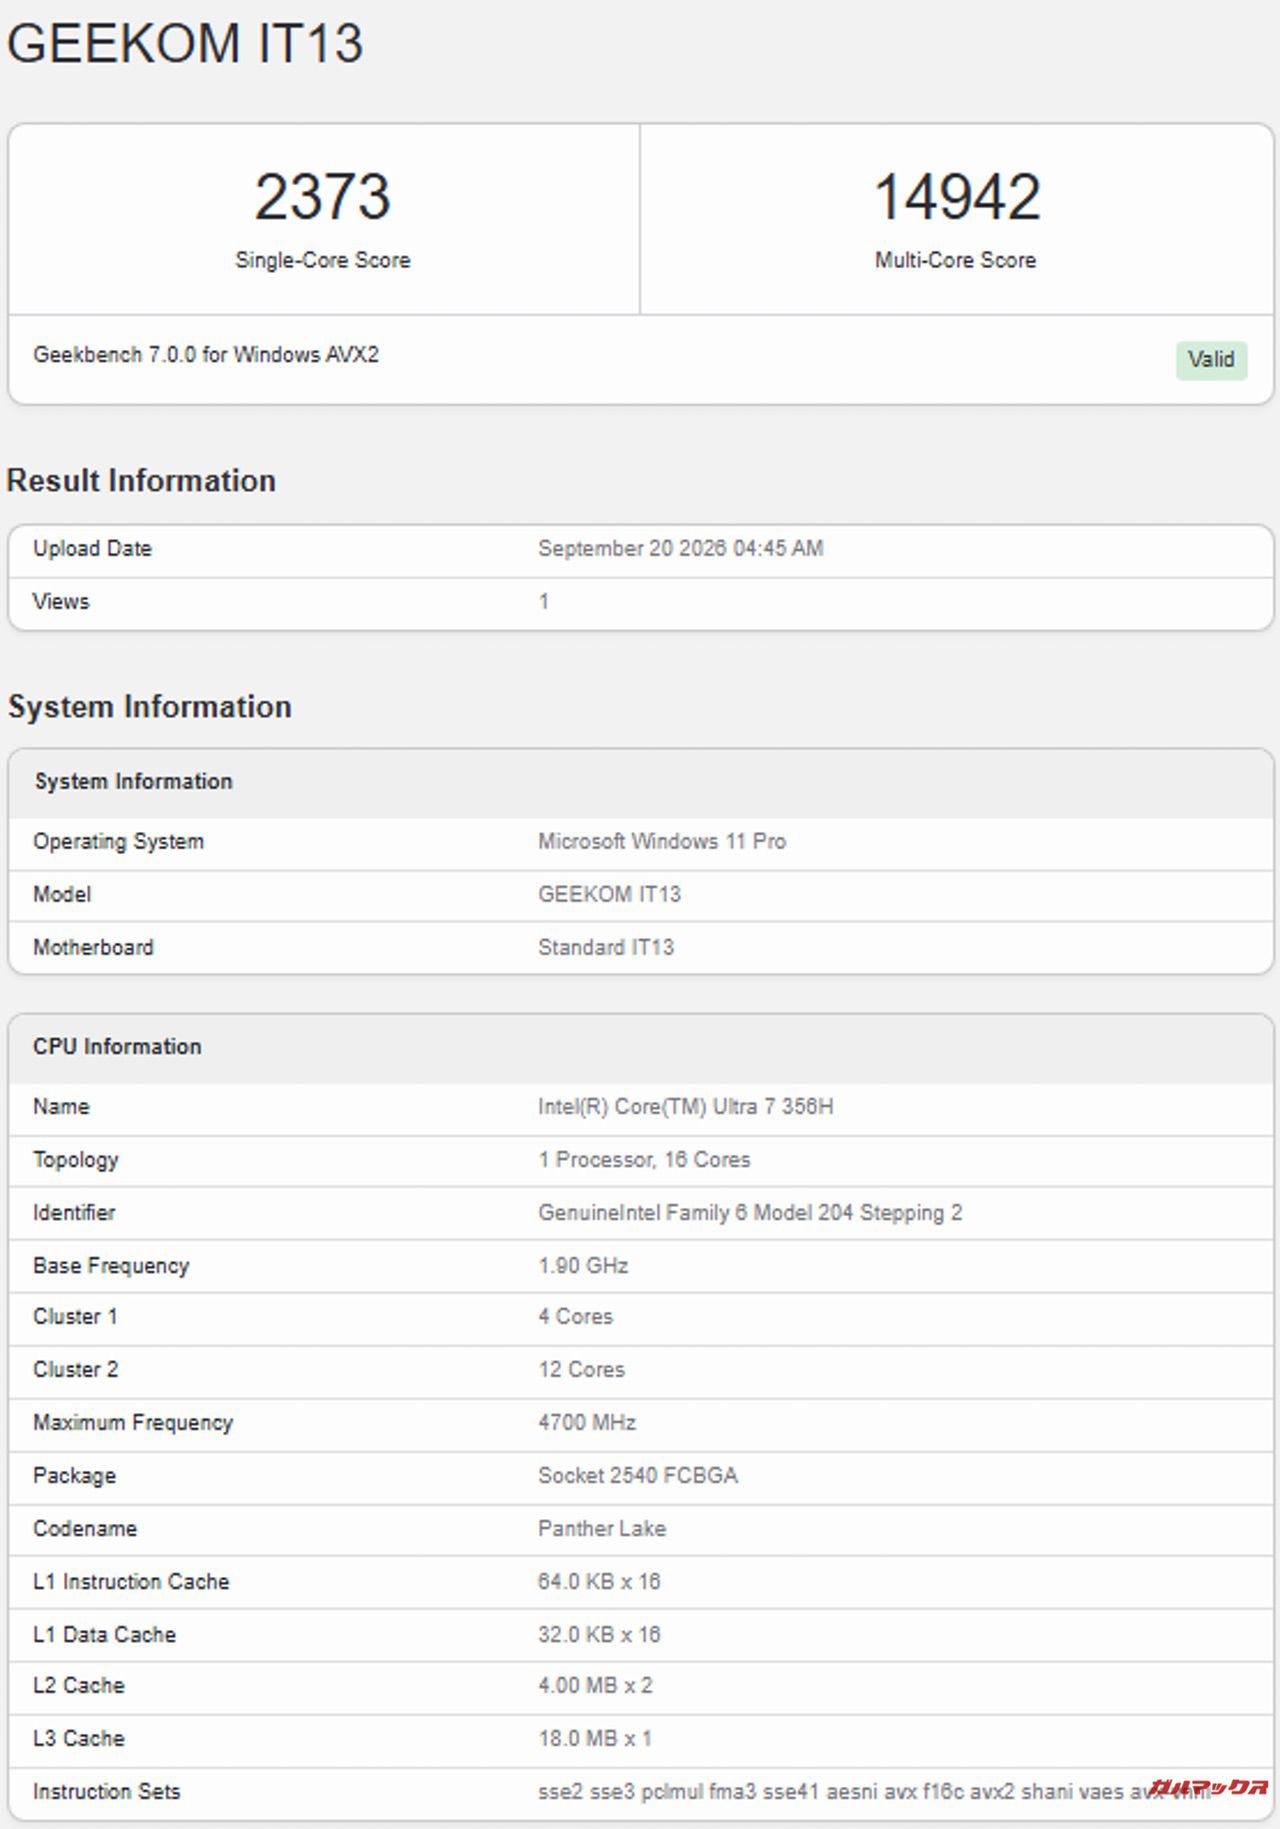Screen dimensions: 1280x1829
Task: Select 'GEEKOM IT13' in the Model row
Action: 609,894
